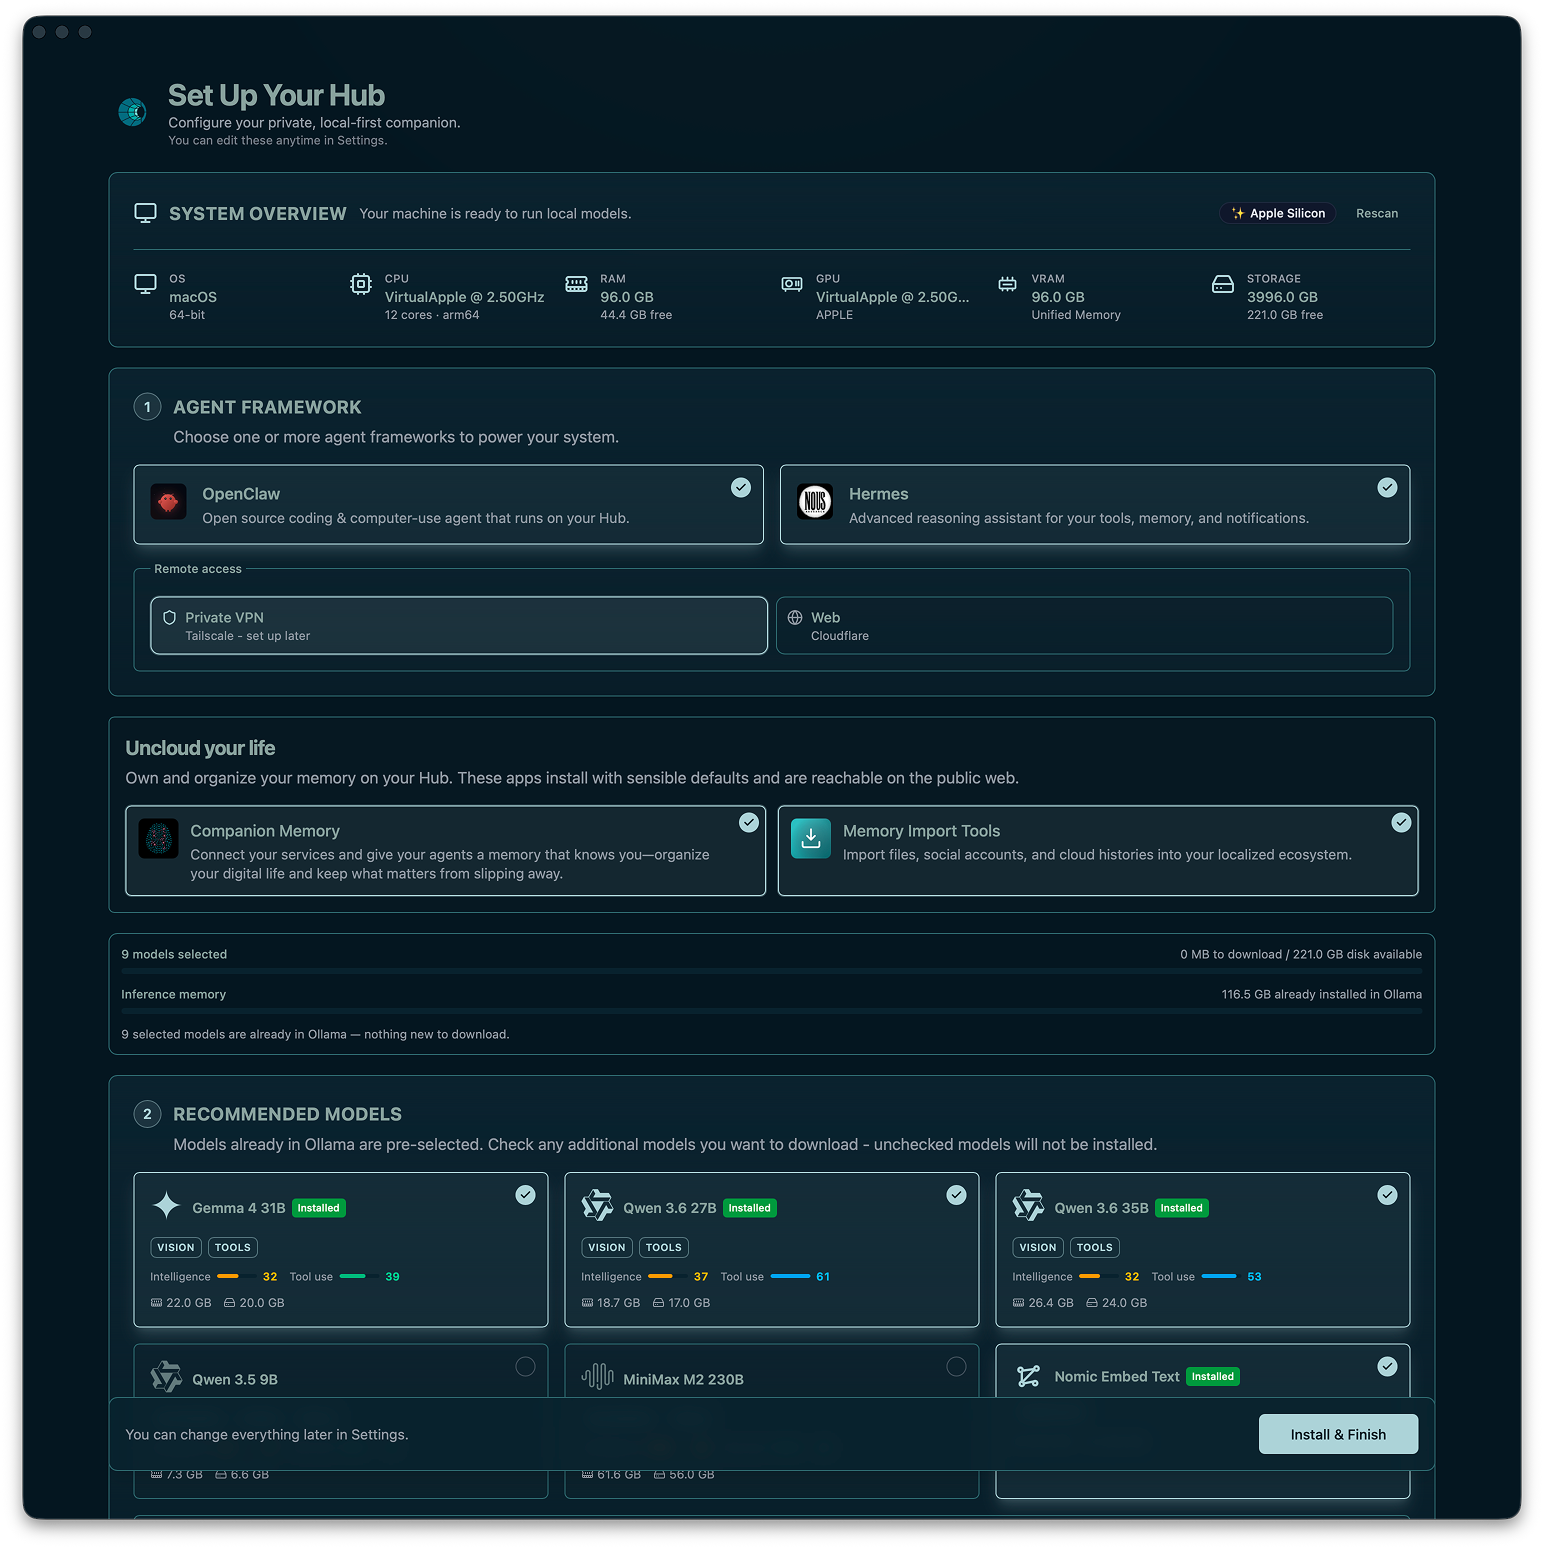Uncheck the Qwen 3.6 35B model

[1387, 1195]
